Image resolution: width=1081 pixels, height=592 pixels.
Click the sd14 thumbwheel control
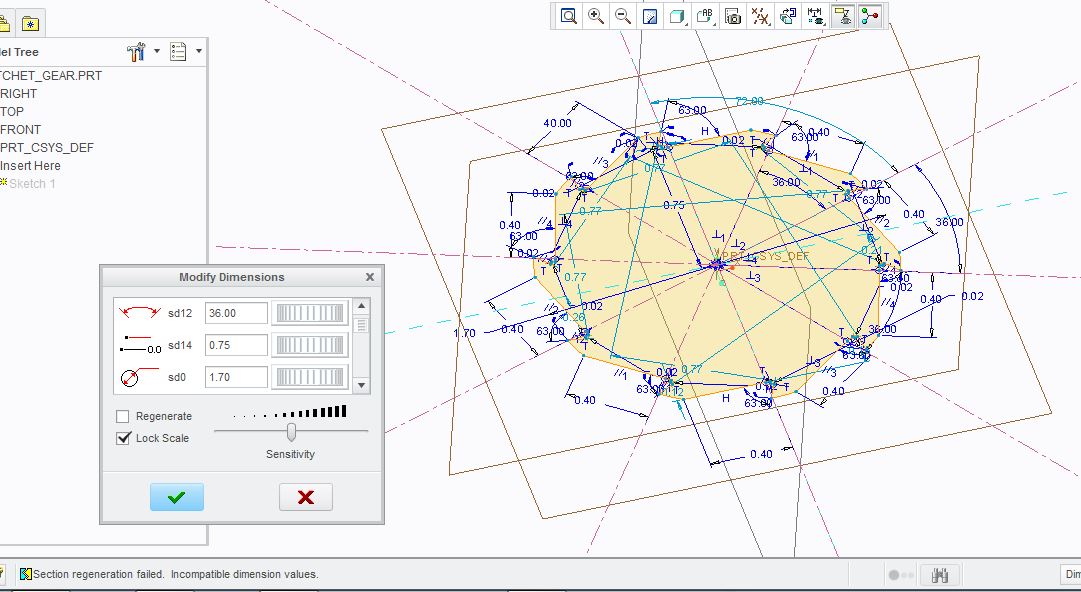pyautogui.click(x=310, y=345)
